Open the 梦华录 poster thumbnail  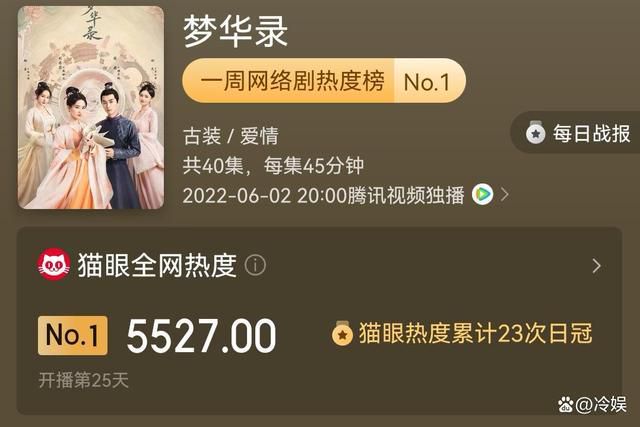(91, 107)
